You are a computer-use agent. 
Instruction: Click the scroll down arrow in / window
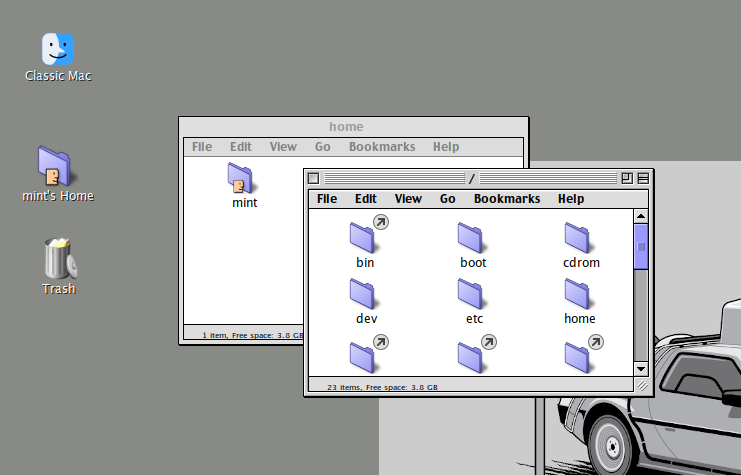coord(641,369)
